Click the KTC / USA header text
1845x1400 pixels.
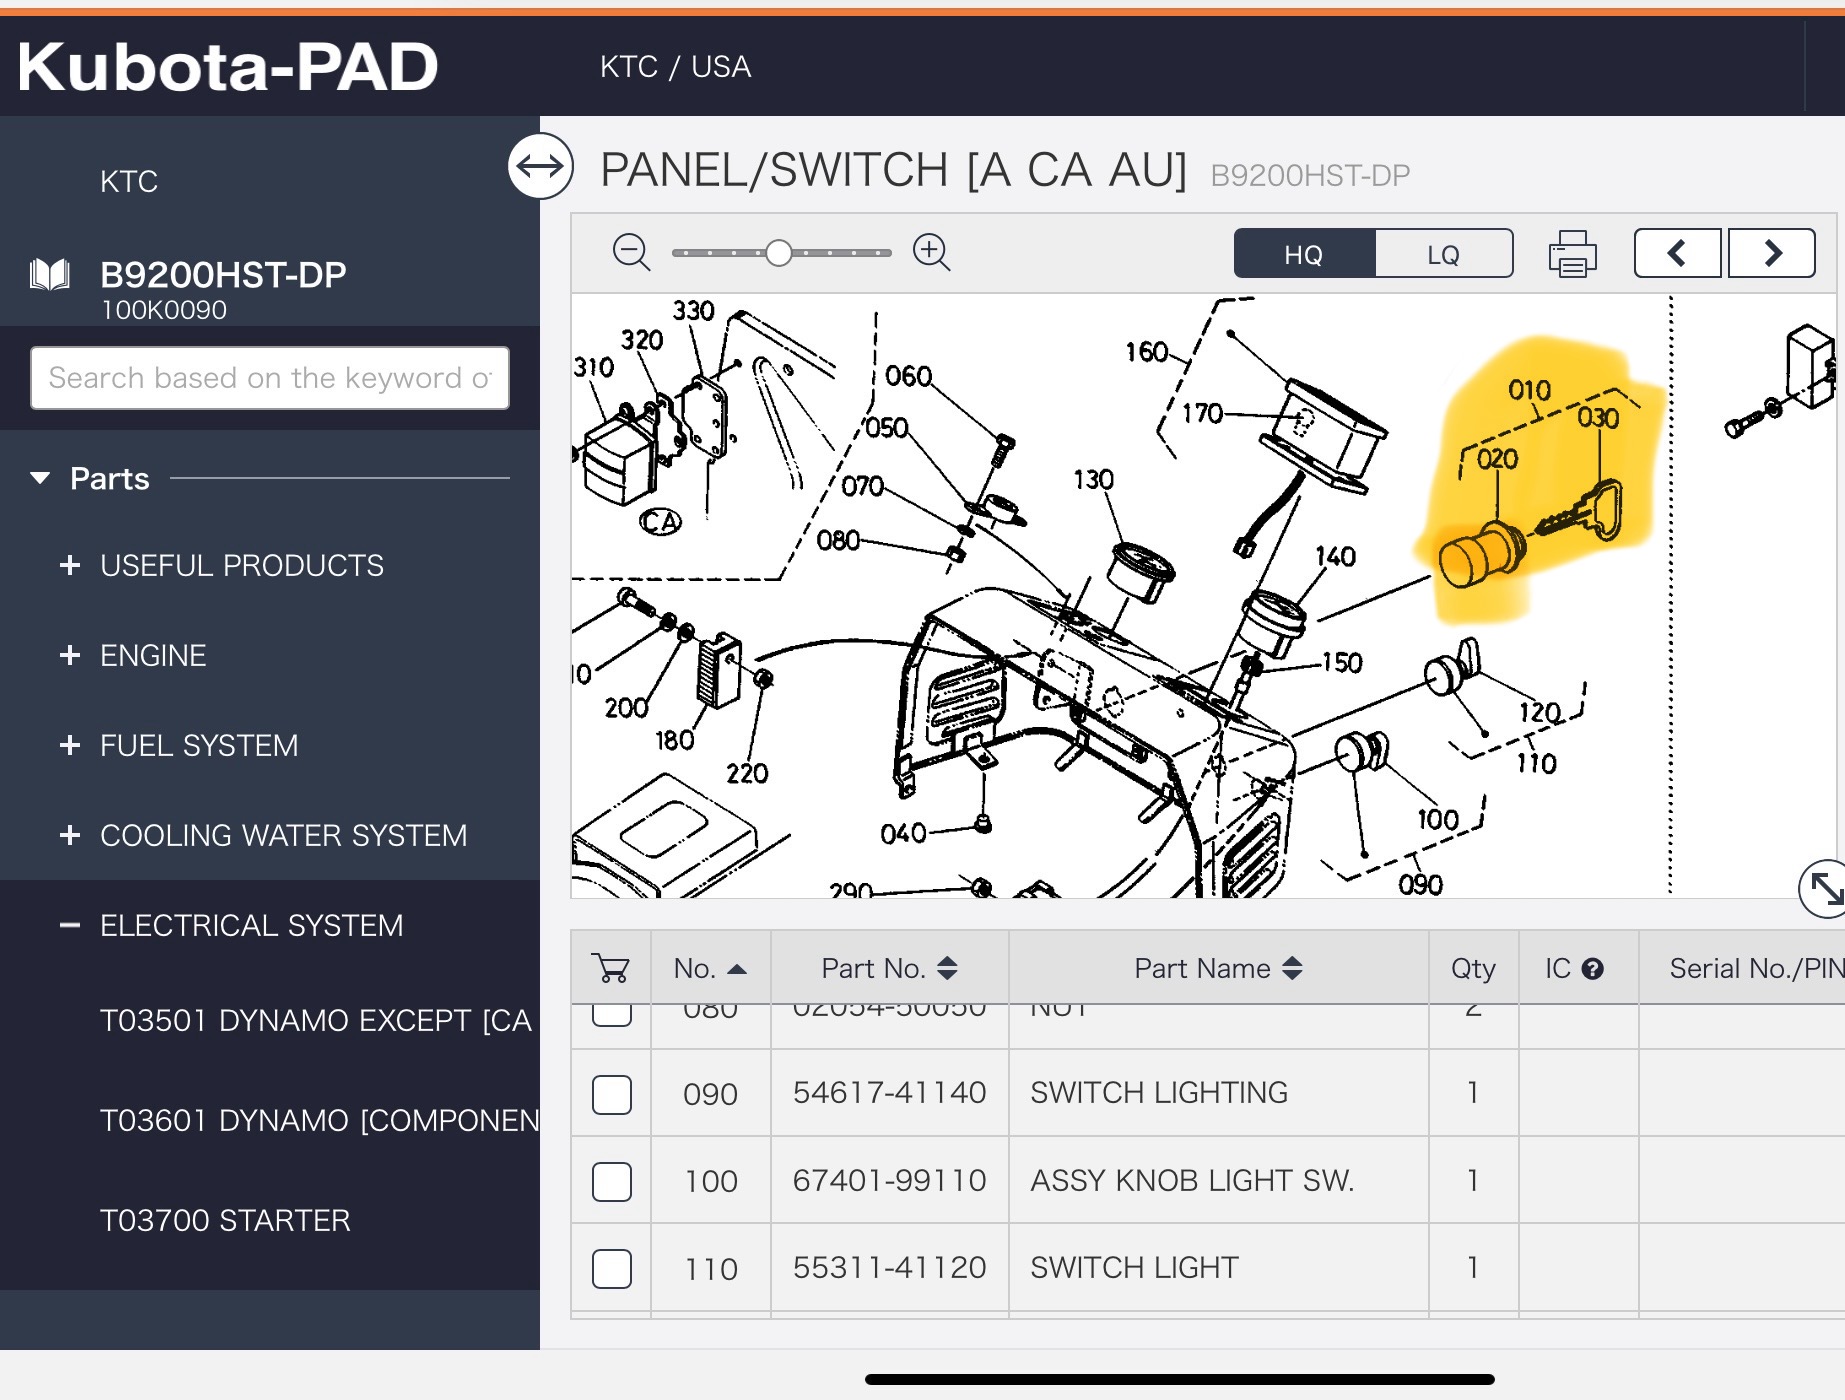pyautogui.click(x=675, y=66)
